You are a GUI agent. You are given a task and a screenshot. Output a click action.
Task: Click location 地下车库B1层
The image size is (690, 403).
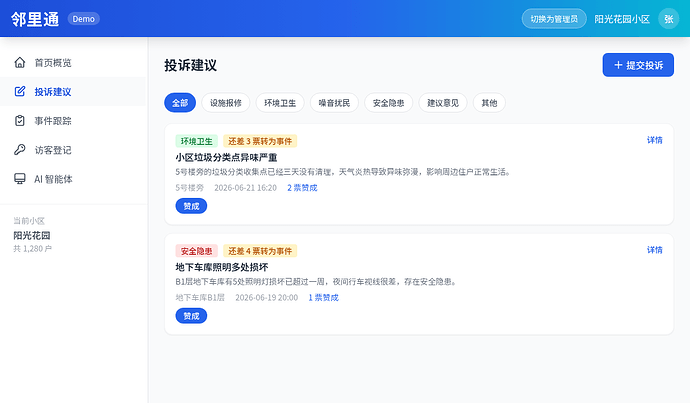(200, 298)
